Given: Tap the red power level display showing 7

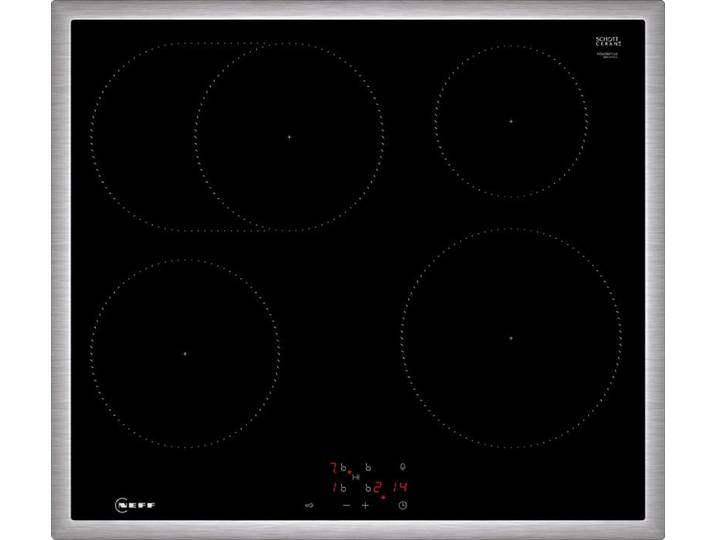Looking at the screenshot, I should [x=333, y=468].
